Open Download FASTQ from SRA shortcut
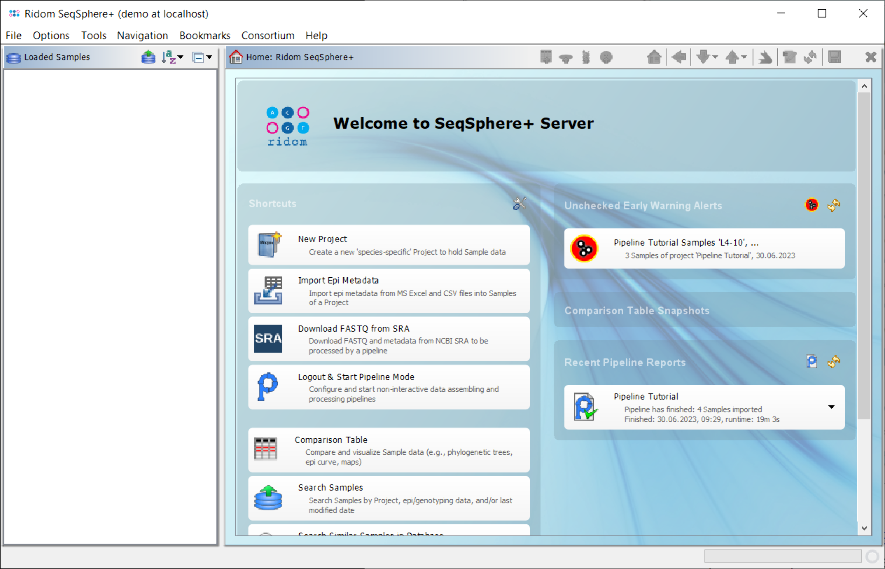Viewport: 885px width, 569px height. (389, 339)
